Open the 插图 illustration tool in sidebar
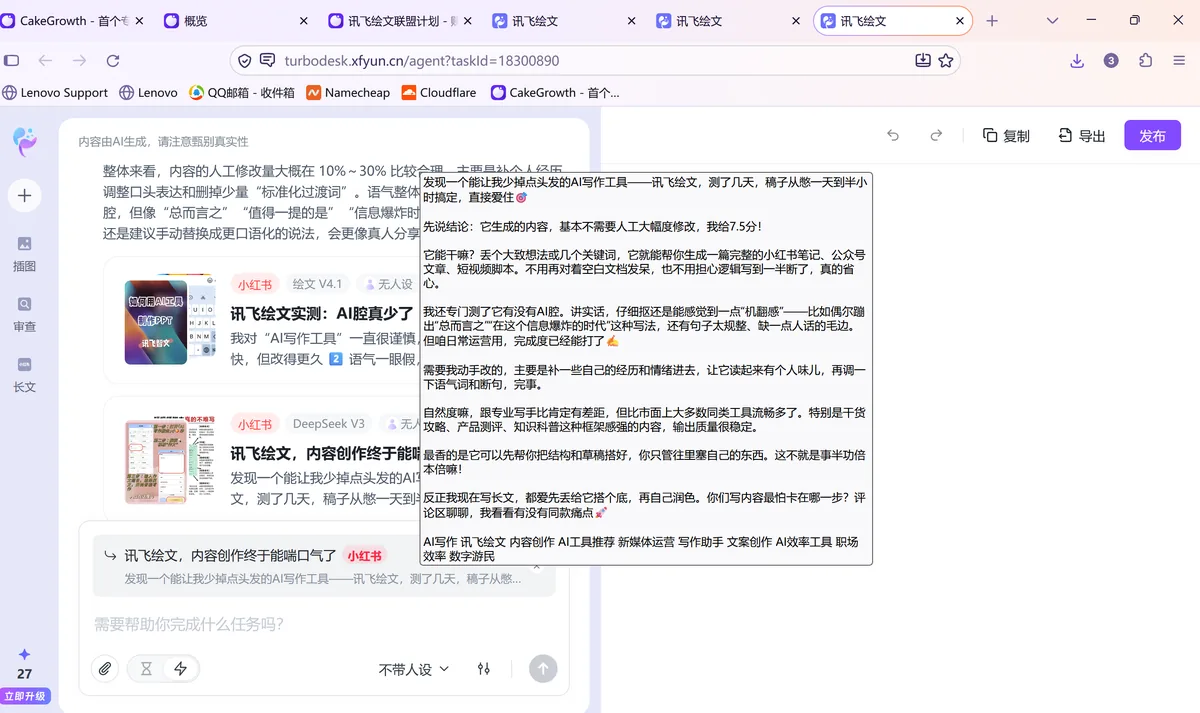This screenshot has width=1200, height=713. tap(24, 253)
